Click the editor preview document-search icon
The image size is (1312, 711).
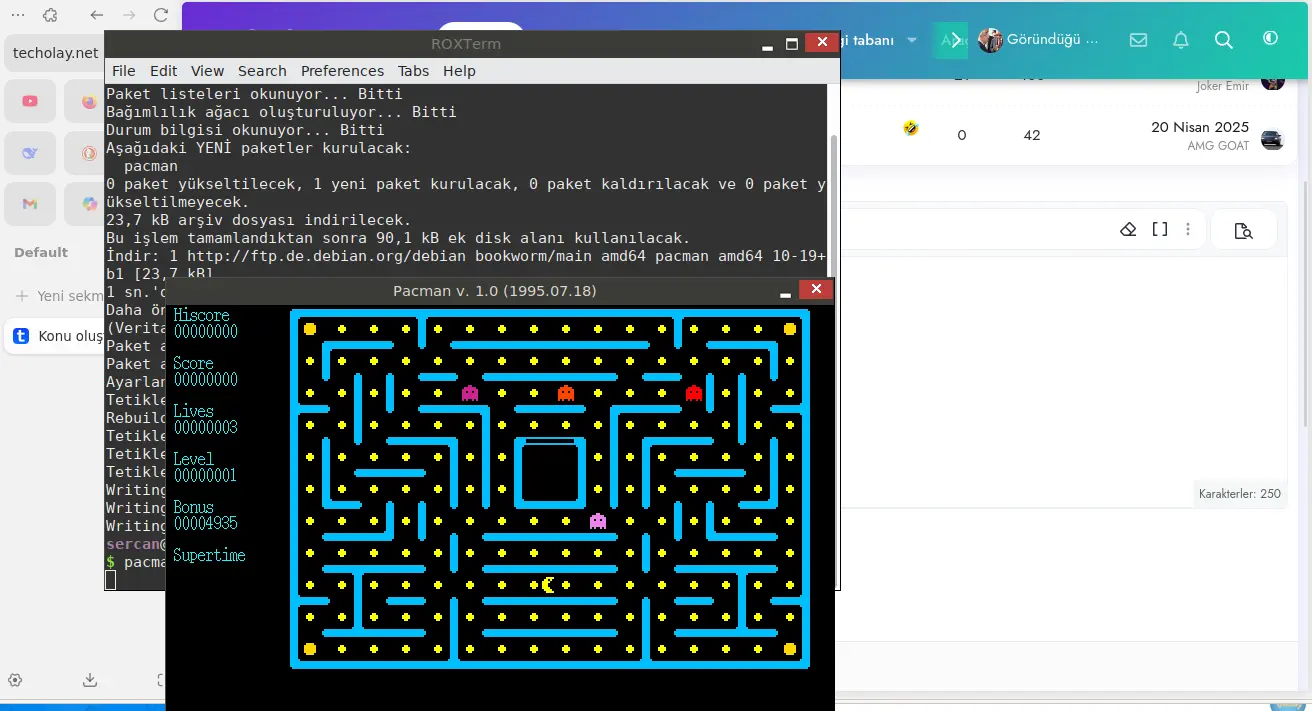(1243, 231)
